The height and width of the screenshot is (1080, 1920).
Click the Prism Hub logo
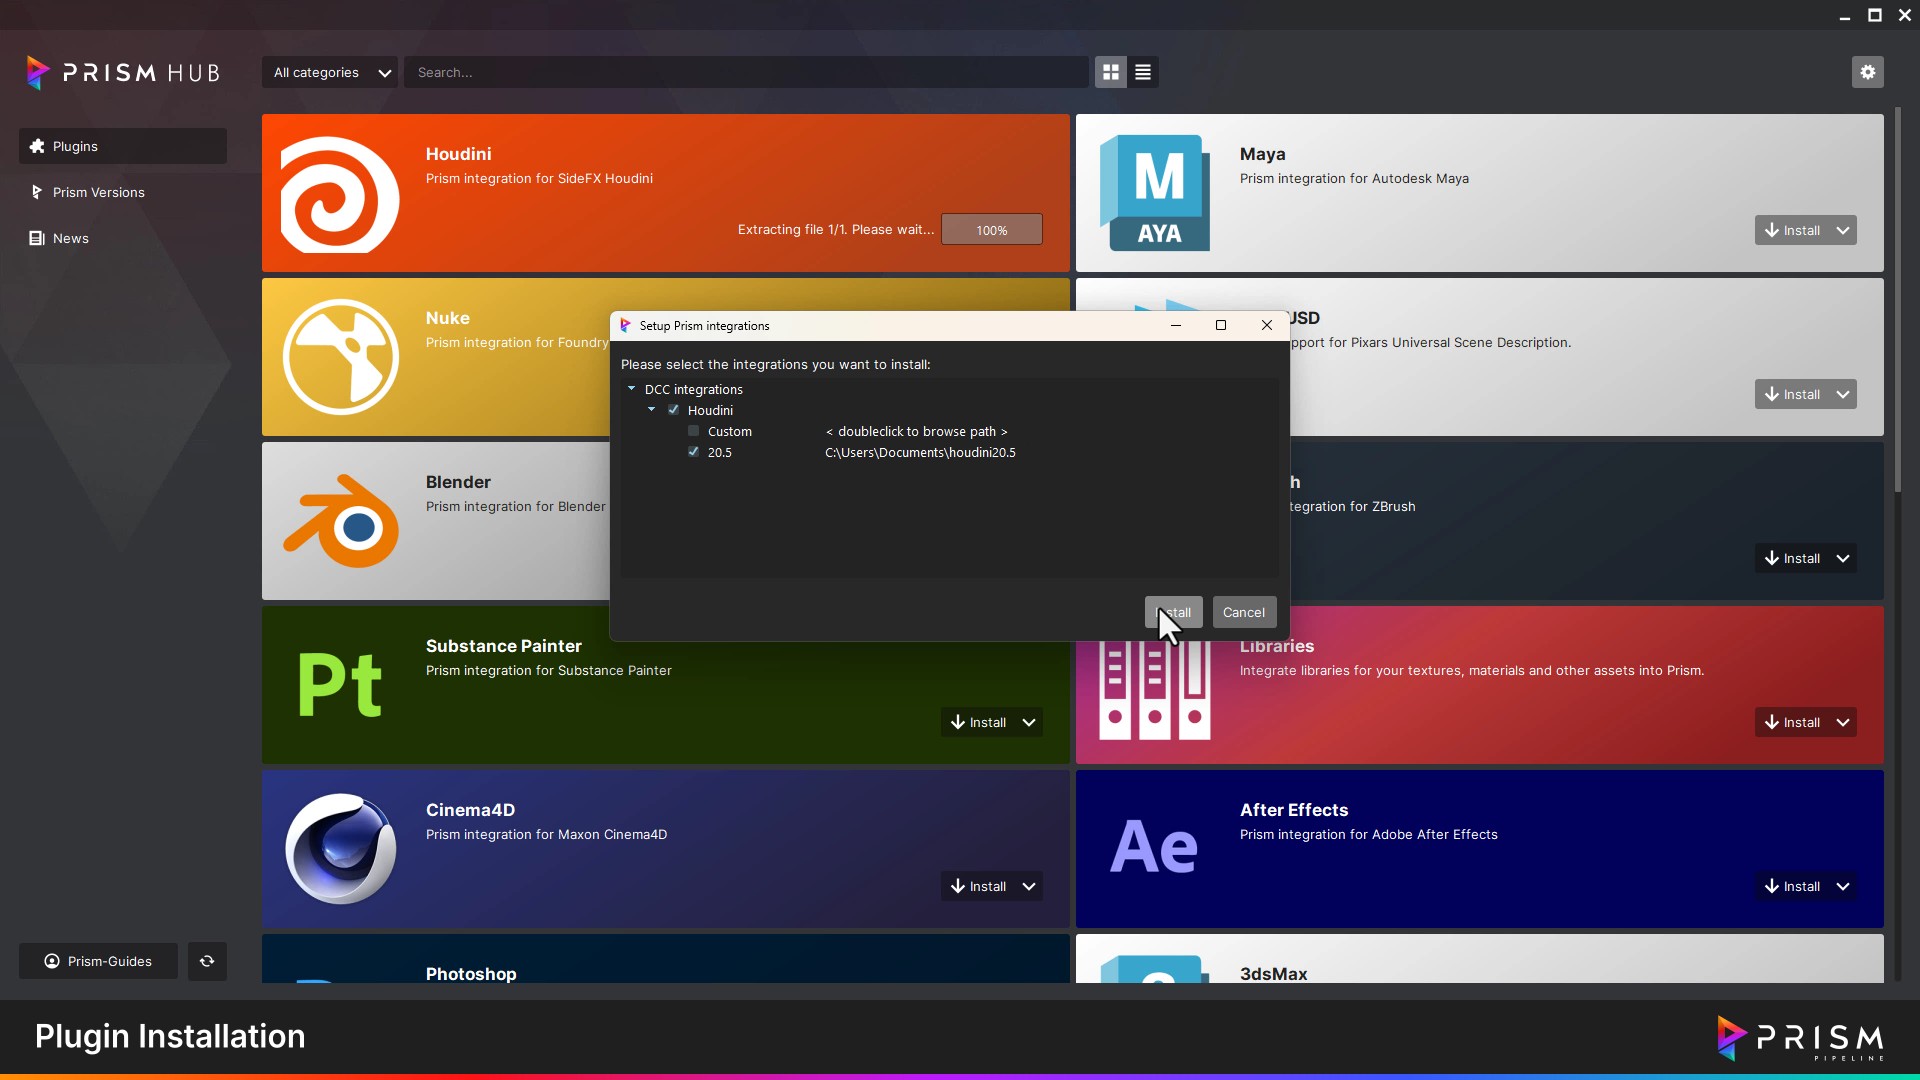point(123,73)
